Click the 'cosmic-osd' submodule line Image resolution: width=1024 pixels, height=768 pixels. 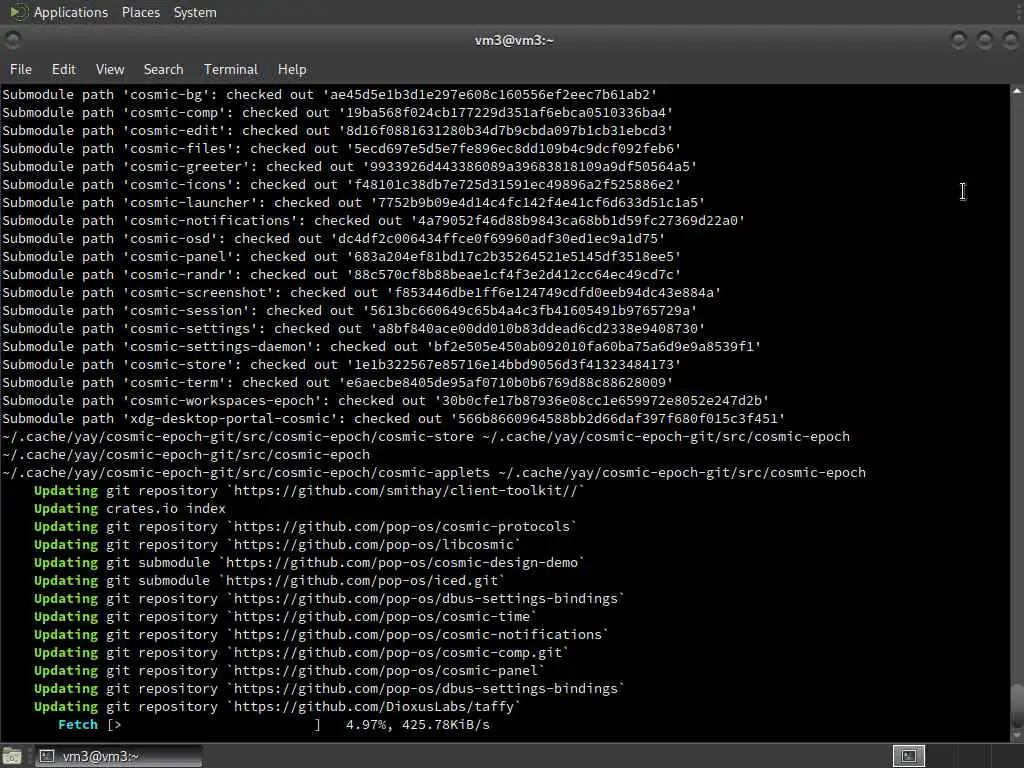click(334, 239)
